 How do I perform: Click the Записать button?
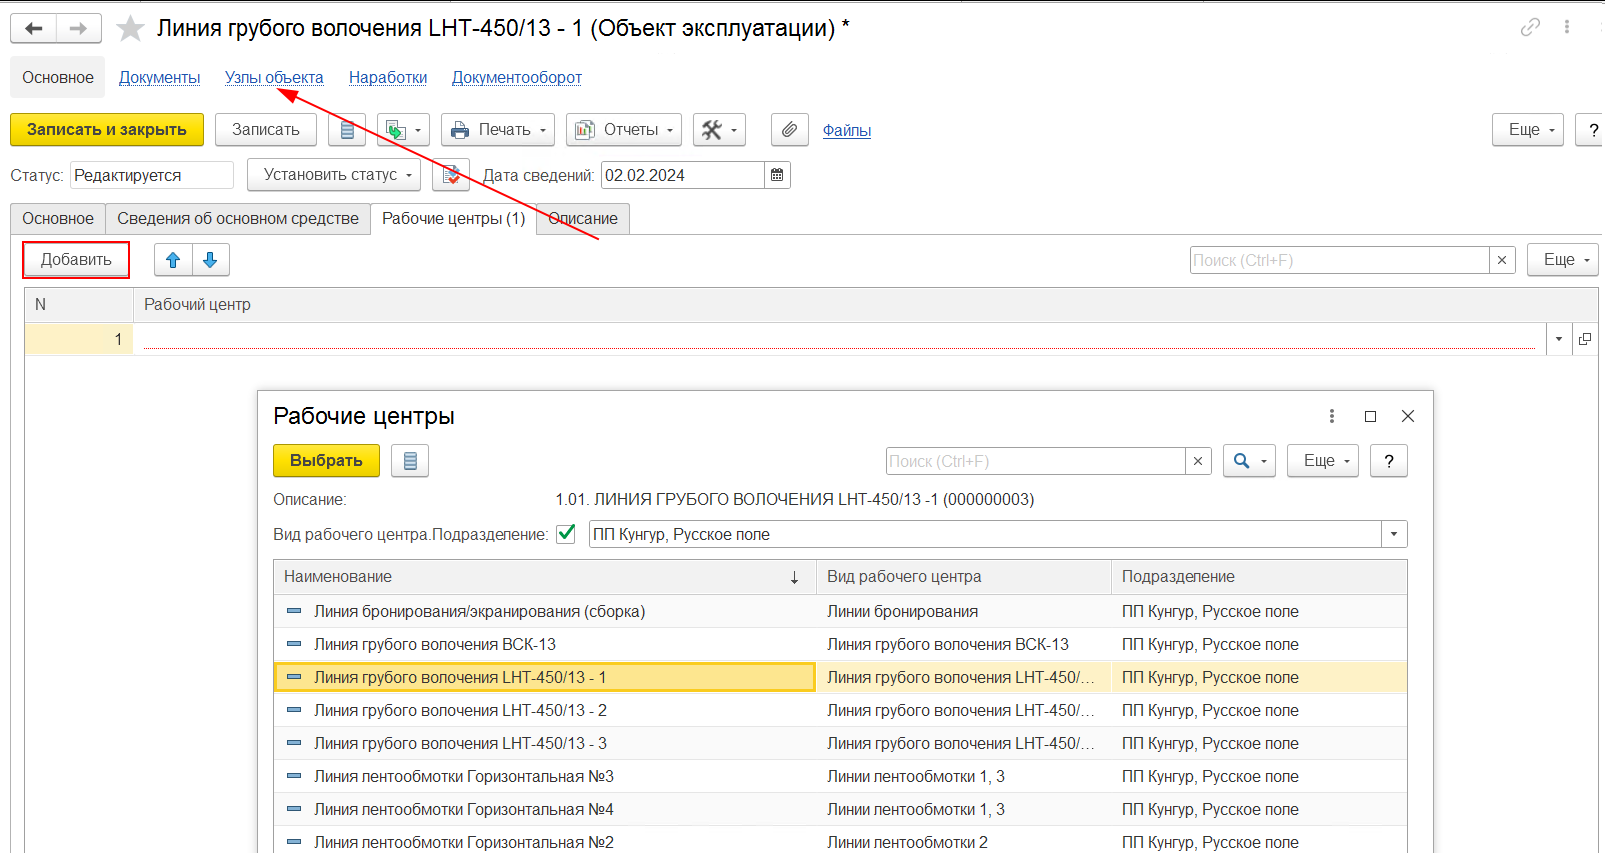coord(266,130)
